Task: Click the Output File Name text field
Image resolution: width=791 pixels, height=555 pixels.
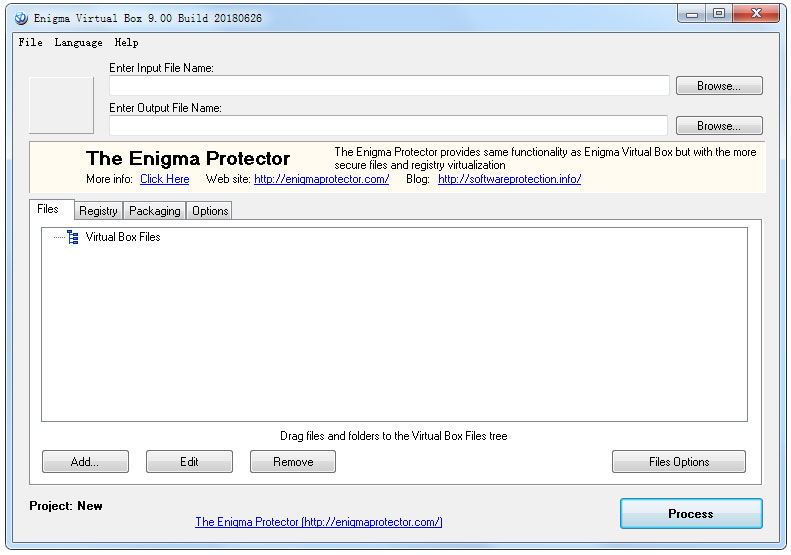Action: coord(388,126)
